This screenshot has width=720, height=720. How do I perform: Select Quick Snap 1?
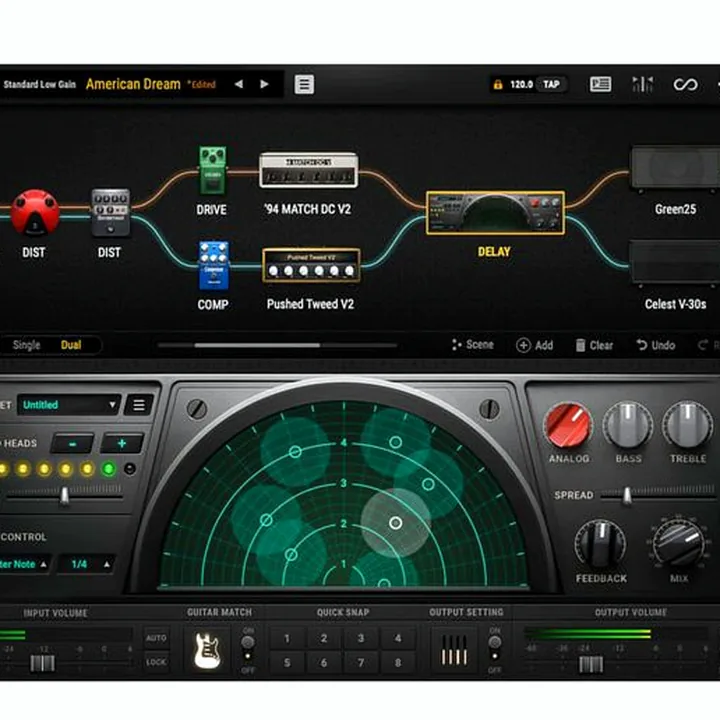[287, 639]
